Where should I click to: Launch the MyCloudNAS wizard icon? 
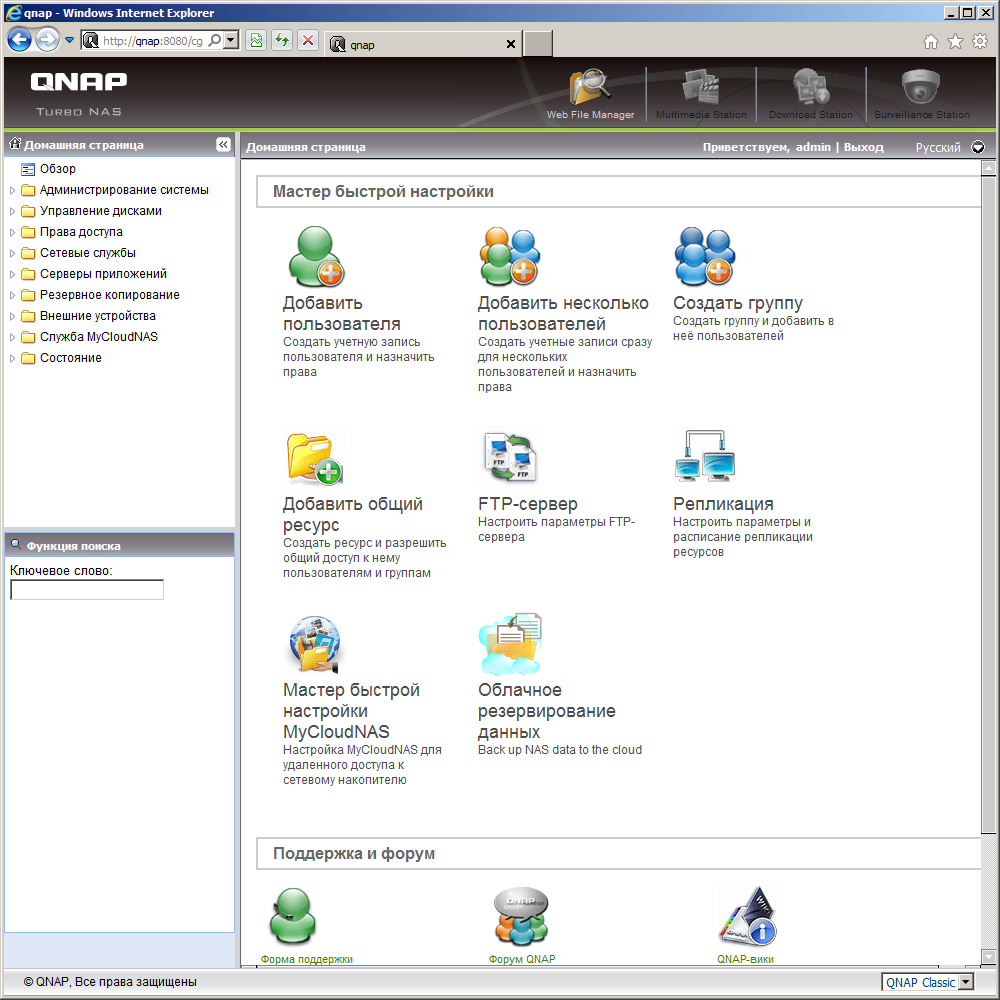314,644
